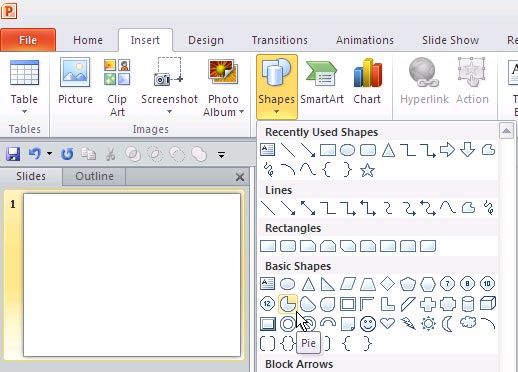This screenshot has height=372, width=518.
Task: Click the Redo repeat icon
Action: [67, 154]
